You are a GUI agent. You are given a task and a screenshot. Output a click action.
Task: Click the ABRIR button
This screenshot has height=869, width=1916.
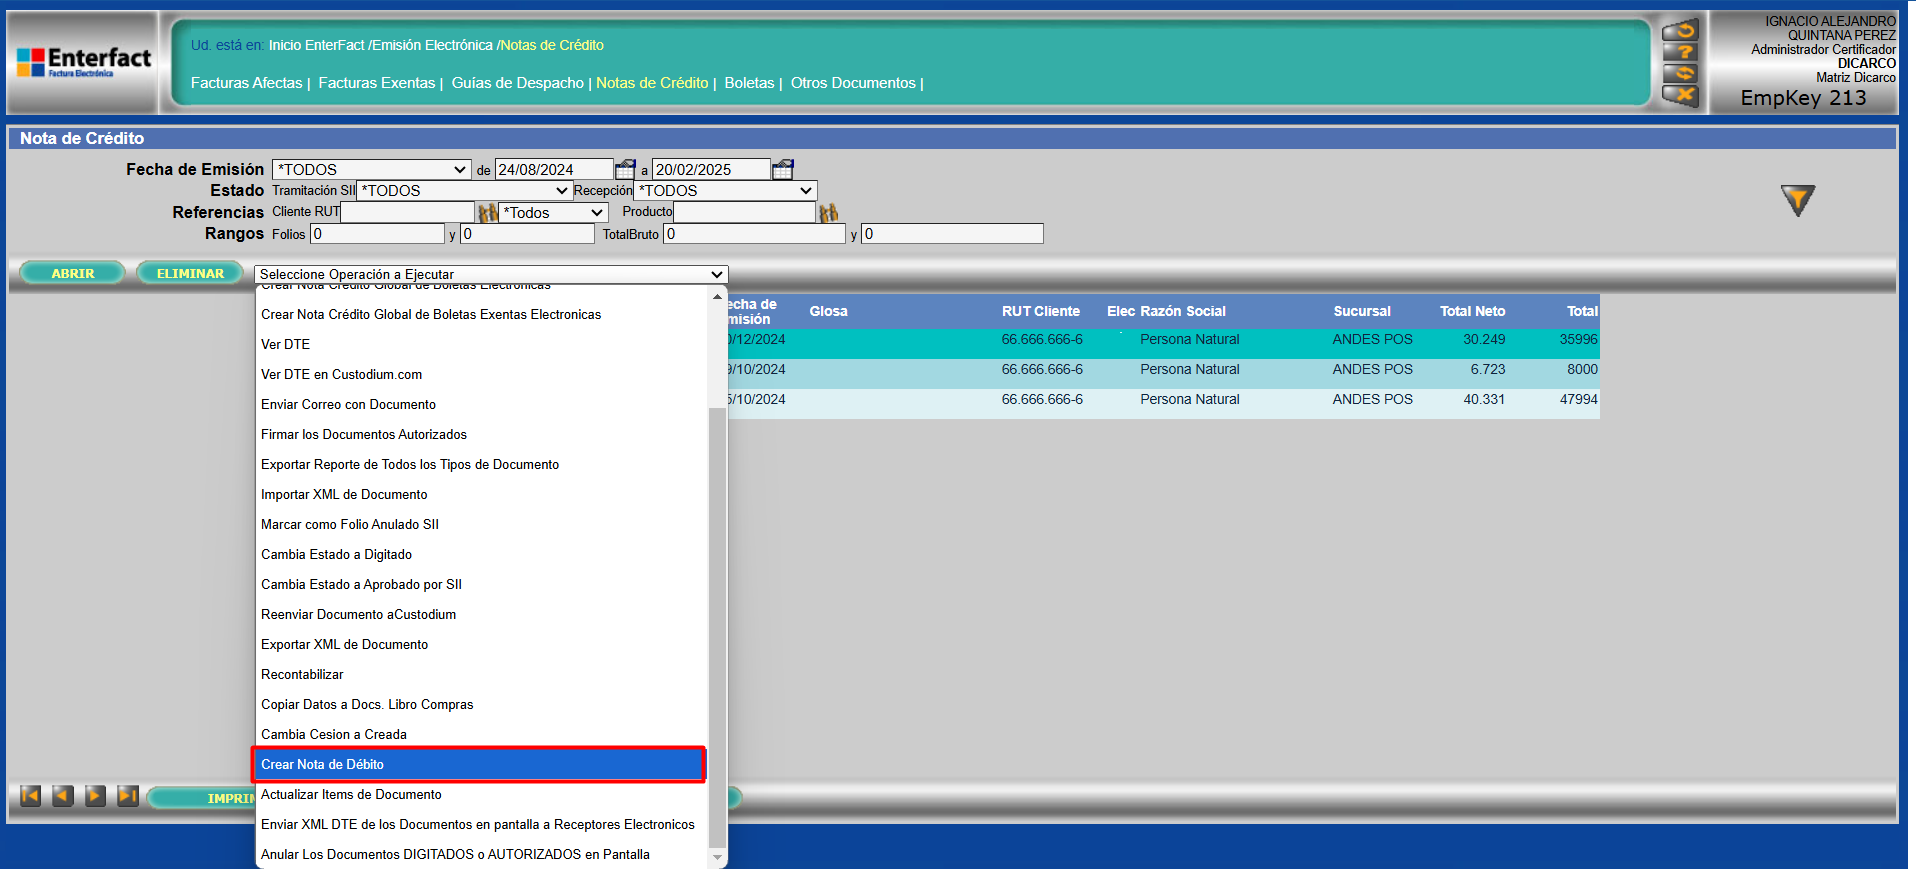click(73, 273)
